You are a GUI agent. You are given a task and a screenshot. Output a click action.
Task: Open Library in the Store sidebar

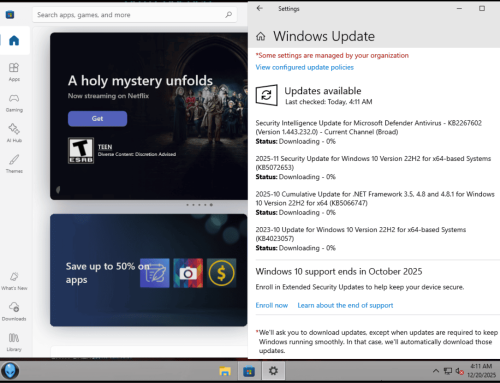tap(14, 342)
